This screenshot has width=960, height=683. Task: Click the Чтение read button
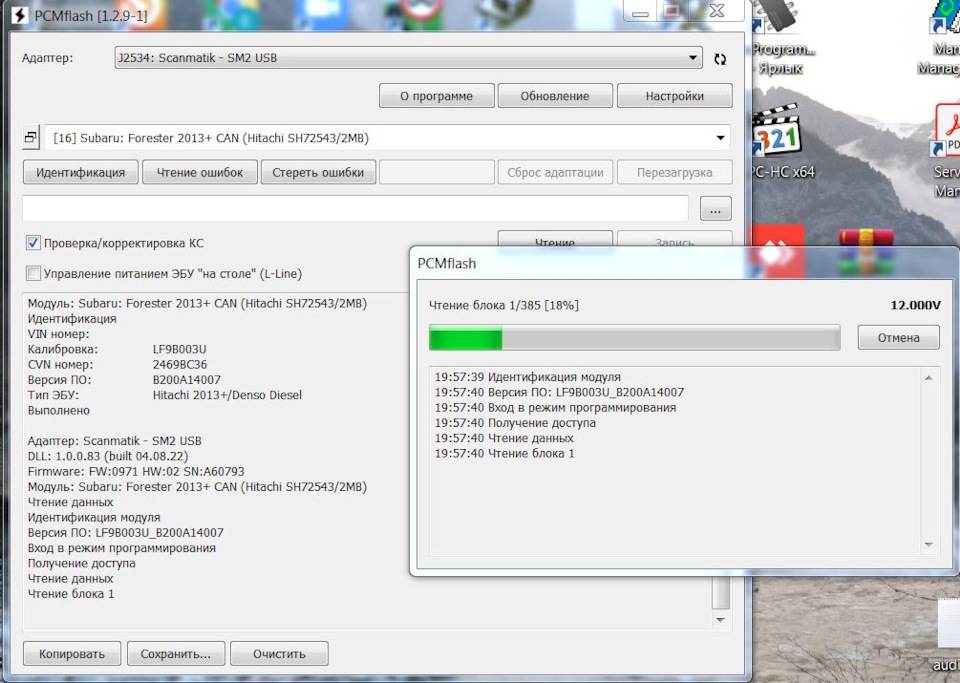pyautogui.click(x=555, y=240)
